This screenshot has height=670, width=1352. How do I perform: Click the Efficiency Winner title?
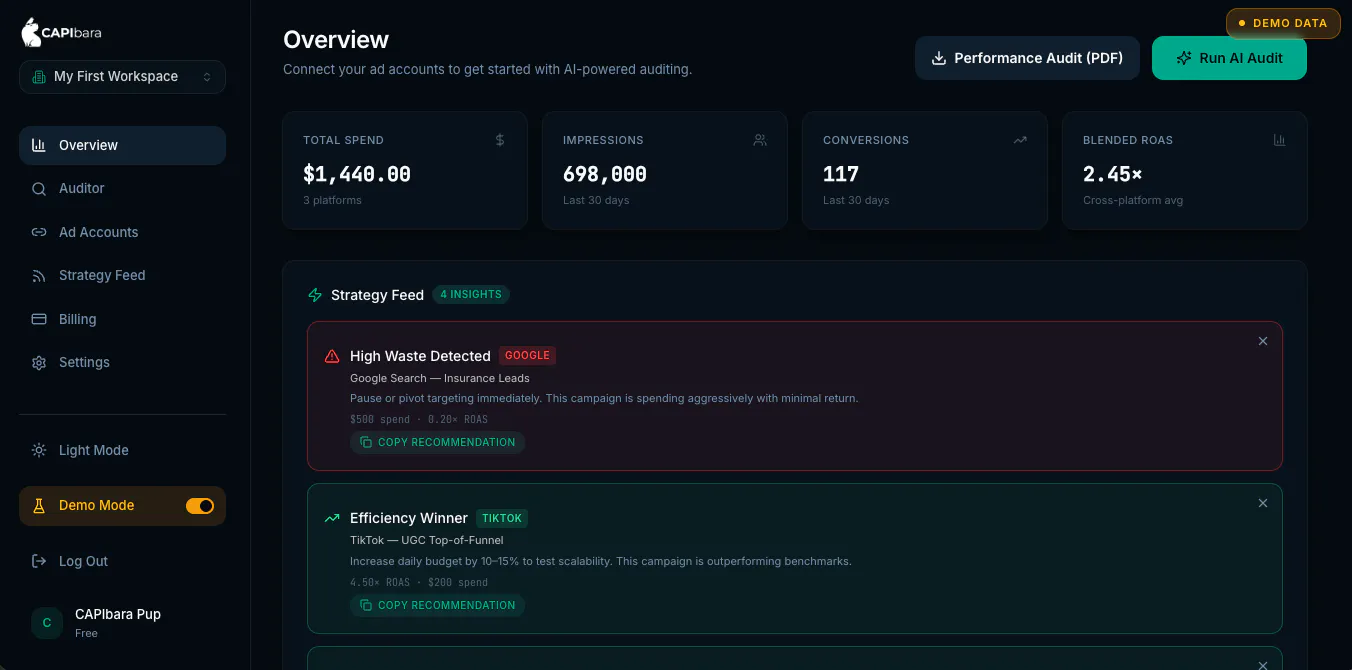(x=409, y=518)
